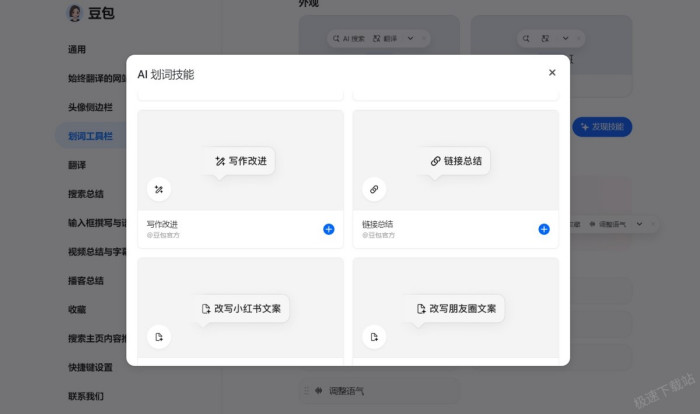700x414 pixels.
Task: Click the 豆包 avatar logo
Action: (75, 13)
